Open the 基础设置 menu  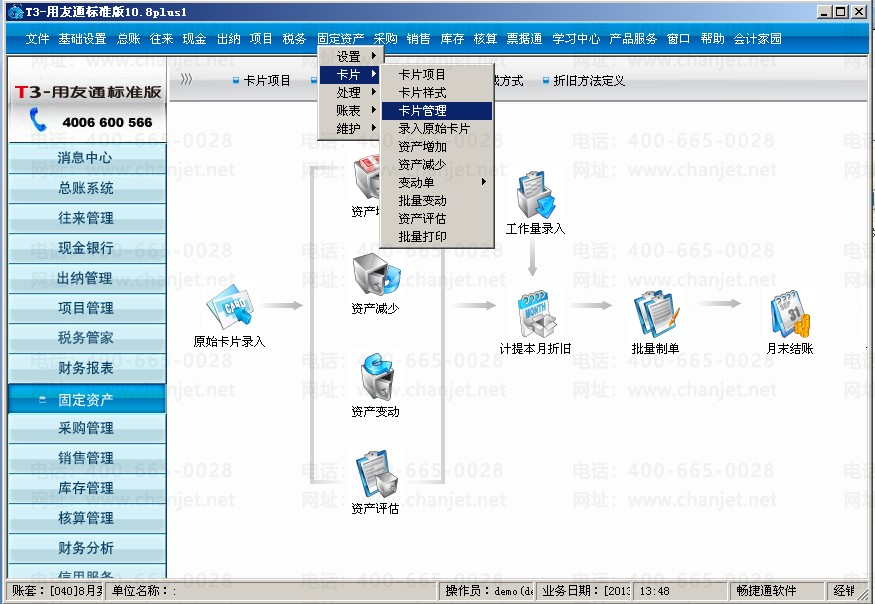pos(82,39)
